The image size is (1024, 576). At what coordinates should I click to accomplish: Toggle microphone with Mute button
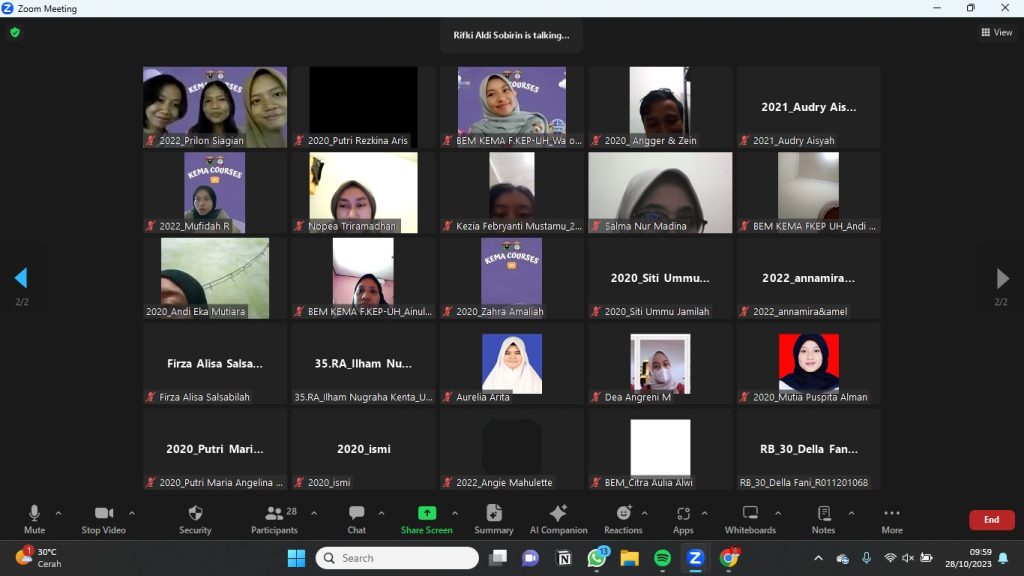click(34, 518)
